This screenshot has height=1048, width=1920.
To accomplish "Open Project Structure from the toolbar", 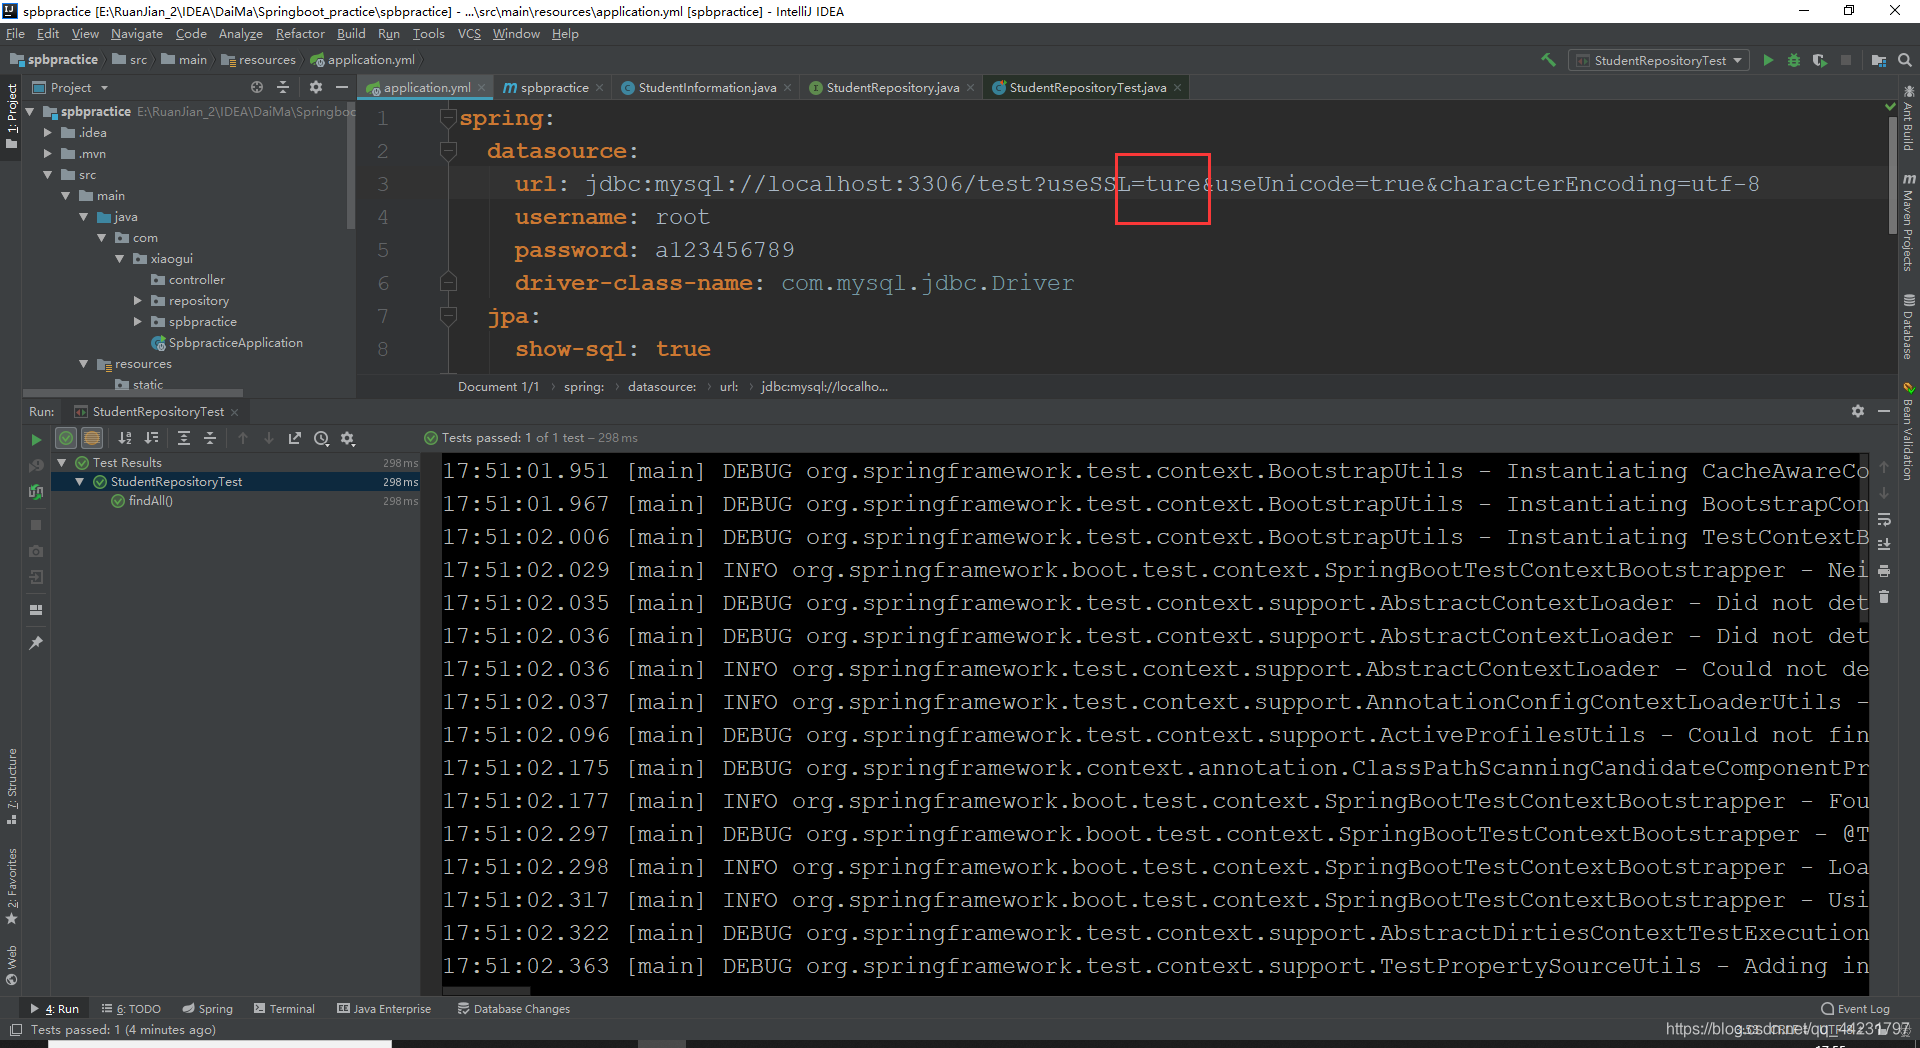I will (x=1879, y=60).
